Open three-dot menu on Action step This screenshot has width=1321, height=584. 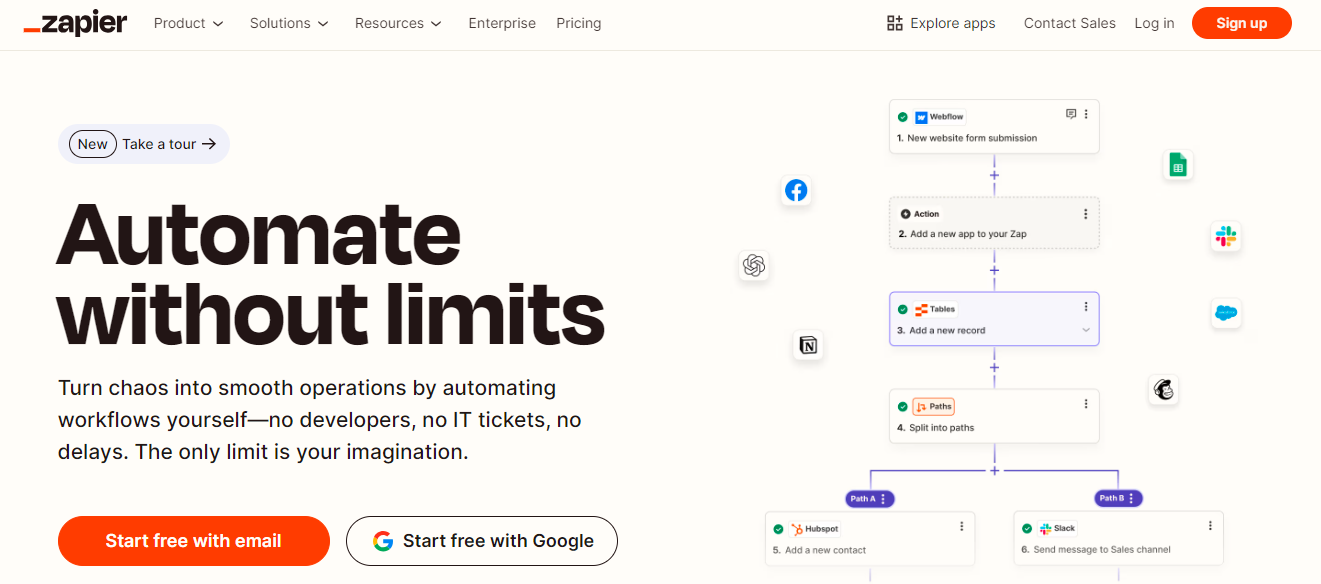1086,214
